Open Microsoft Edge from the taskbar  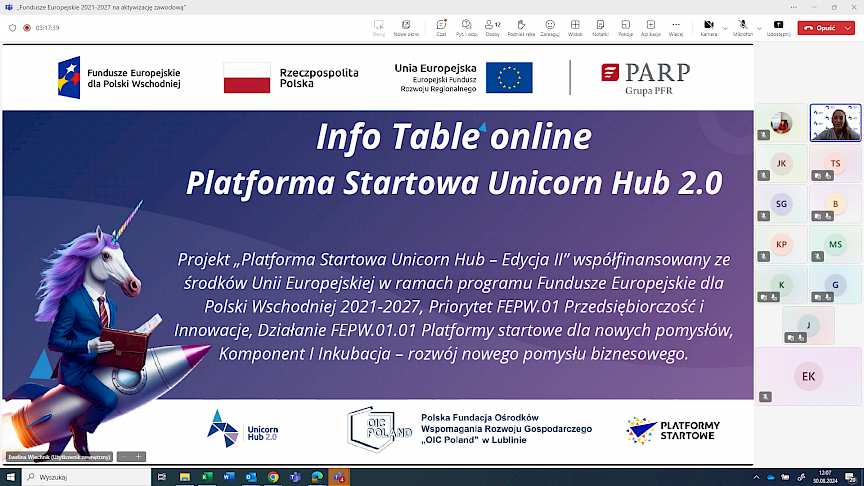[x=317, y=477]
